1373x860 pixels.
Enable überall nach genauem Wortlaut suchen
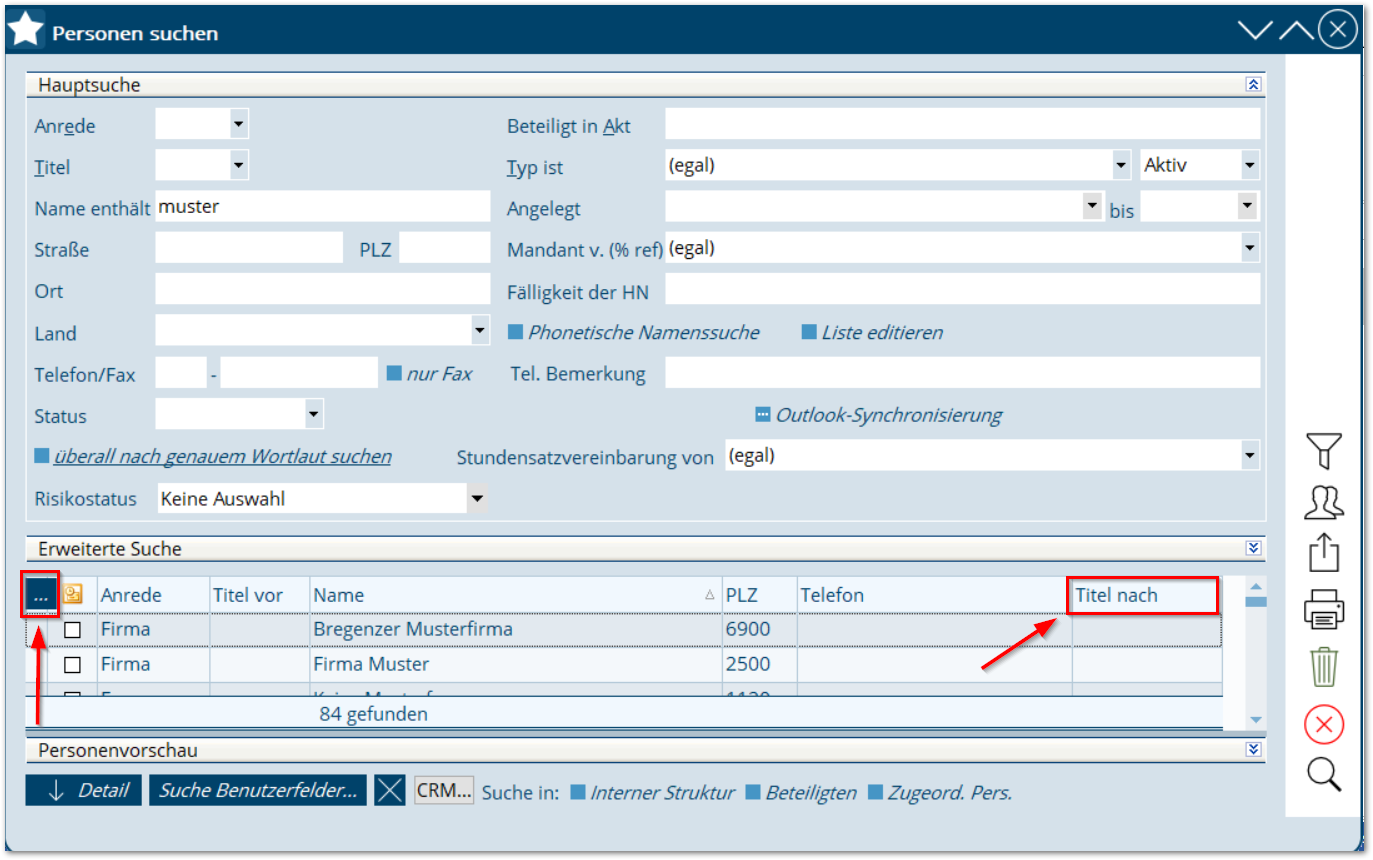(42, 456)
